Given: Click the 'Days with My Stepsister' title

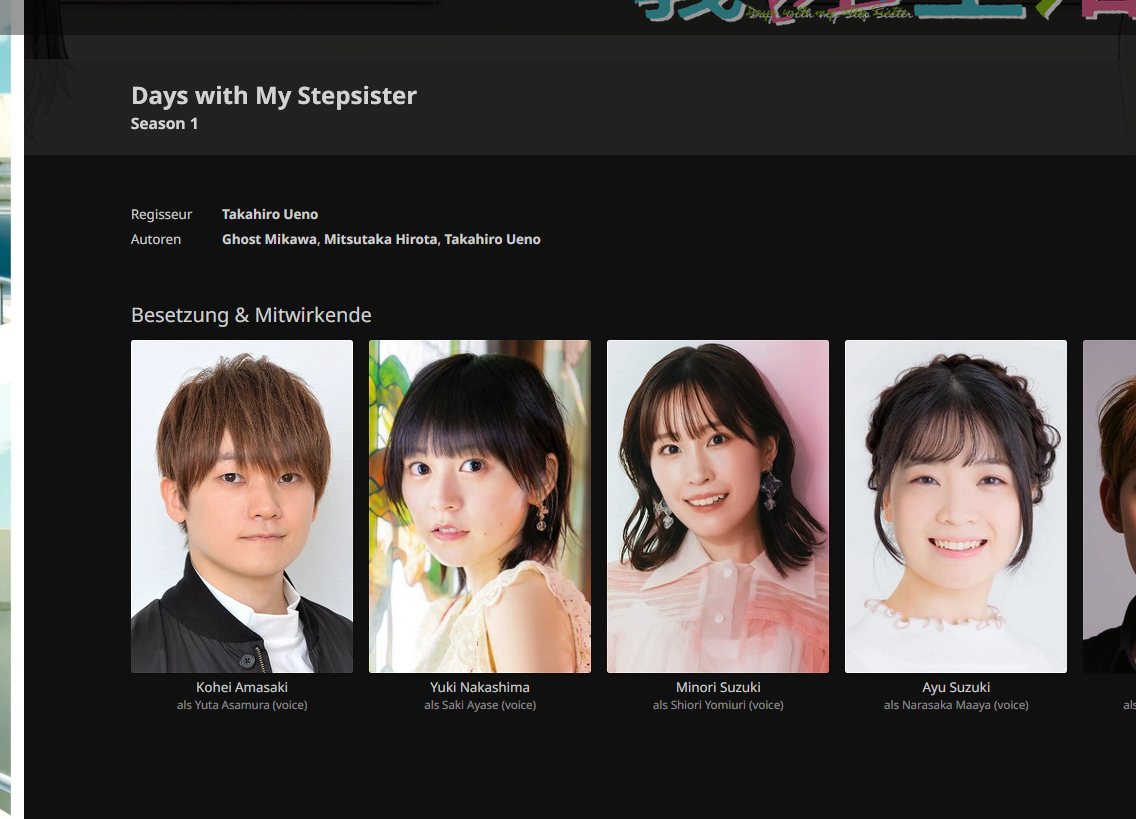Looking at the screenshot, I should click(x=273, y=96).
